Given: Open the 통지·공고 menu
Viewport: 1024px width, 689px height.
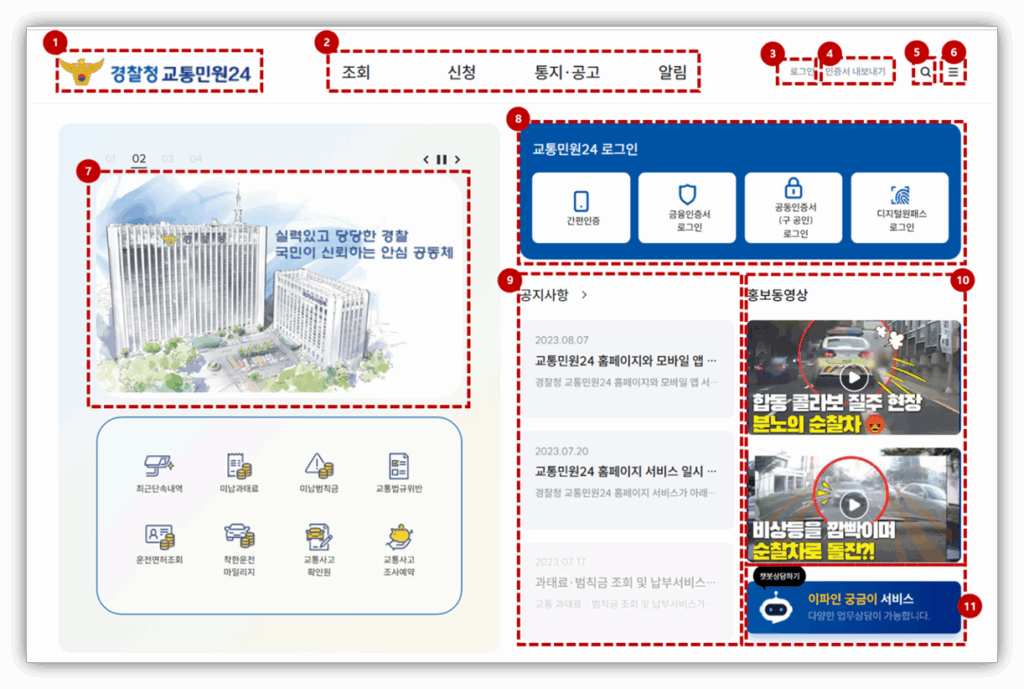Looking at the screenshot, I should tap(567, 72).
